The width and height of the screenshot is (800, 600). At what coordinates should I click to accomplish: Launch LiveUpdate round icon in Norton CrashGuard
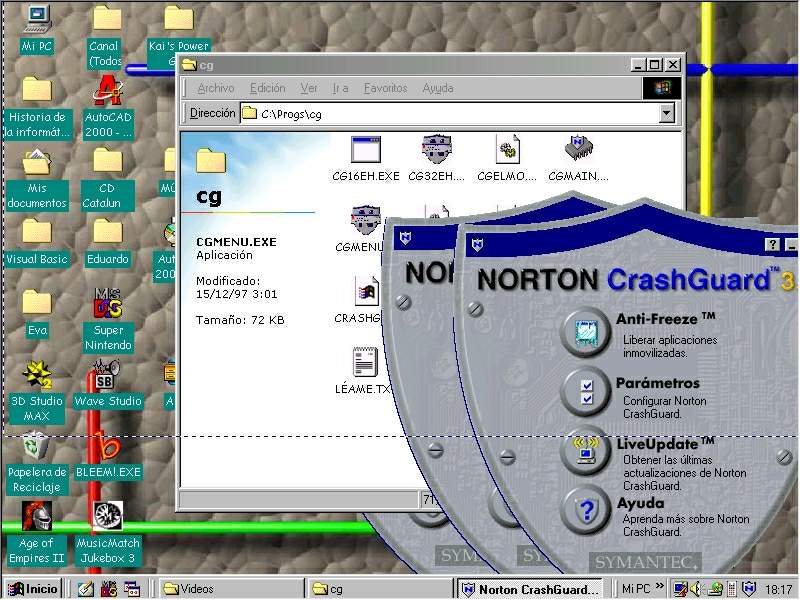click(x=586, y=451)
